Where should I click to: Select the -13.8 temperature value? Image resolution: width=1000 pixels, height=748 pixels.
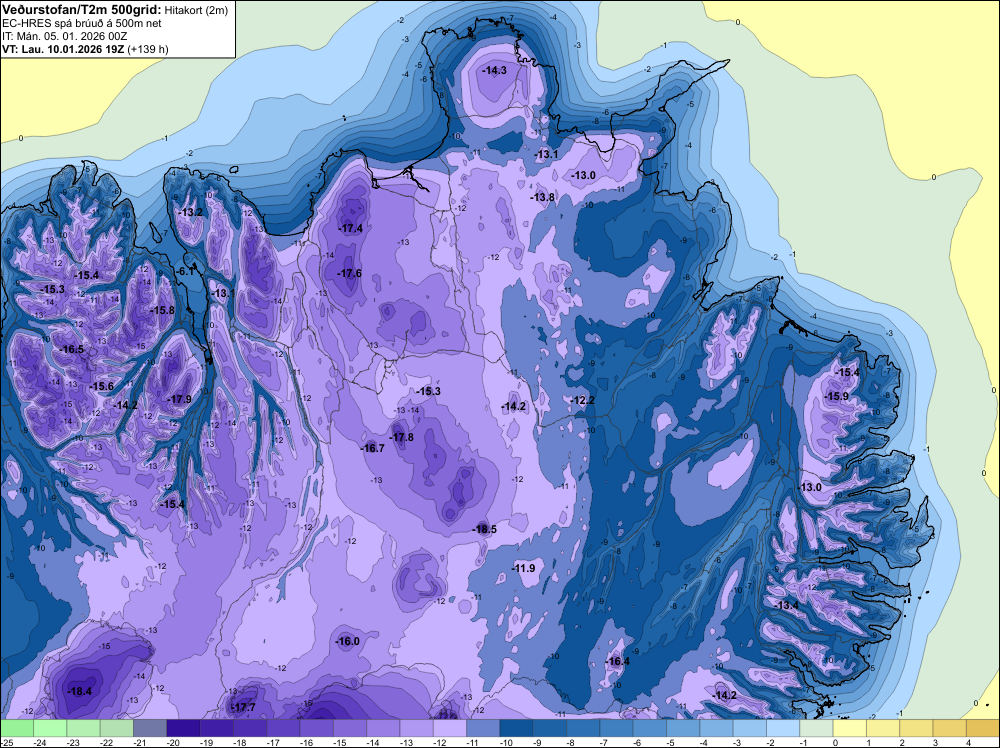[x=542, y=198]
